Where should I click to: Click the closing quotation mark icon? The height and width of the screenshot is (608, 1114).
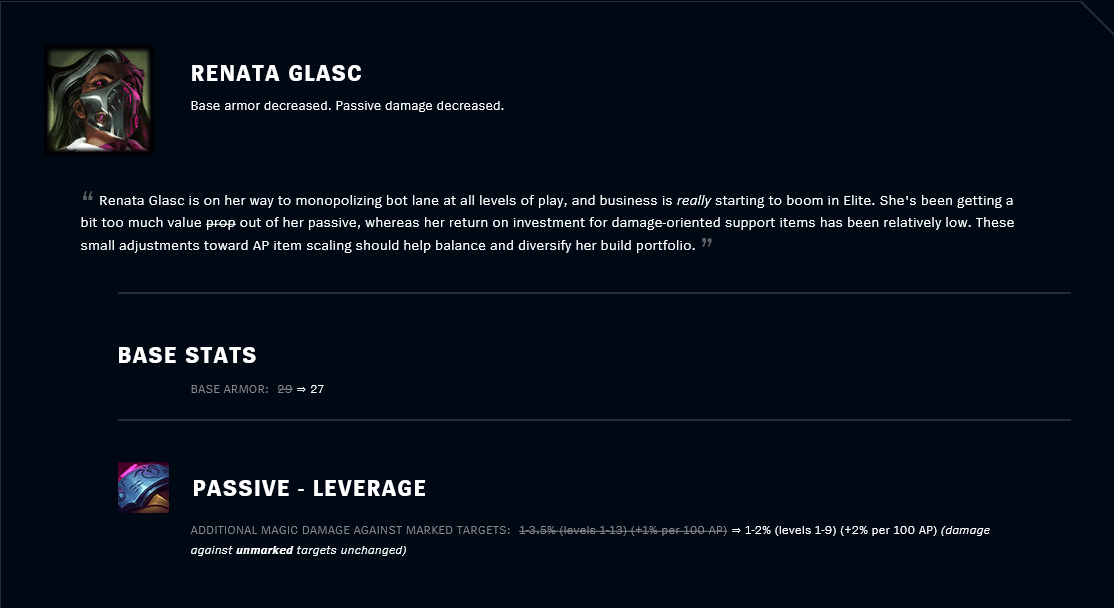point(707,243)
